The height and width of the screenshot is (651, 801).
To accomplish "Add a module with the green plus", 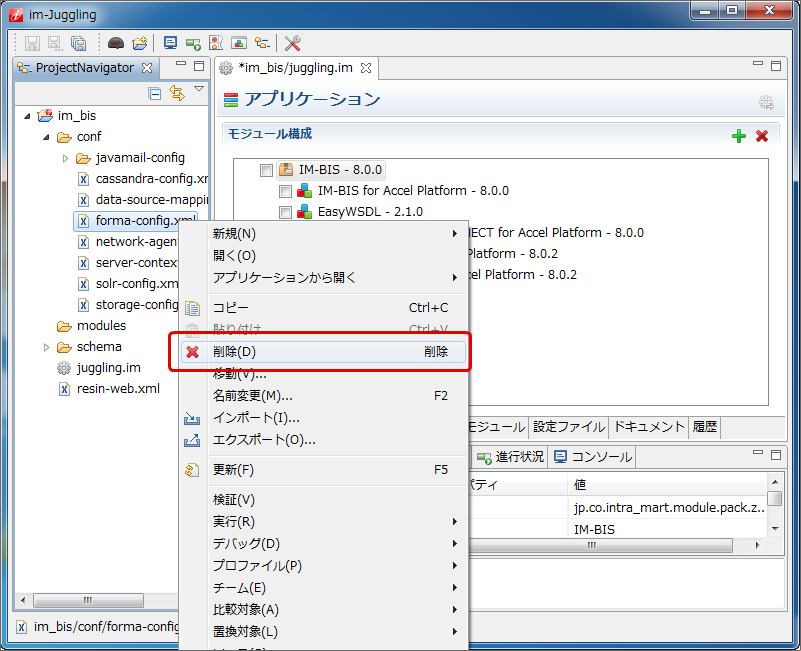I will (x=739, y=136).
